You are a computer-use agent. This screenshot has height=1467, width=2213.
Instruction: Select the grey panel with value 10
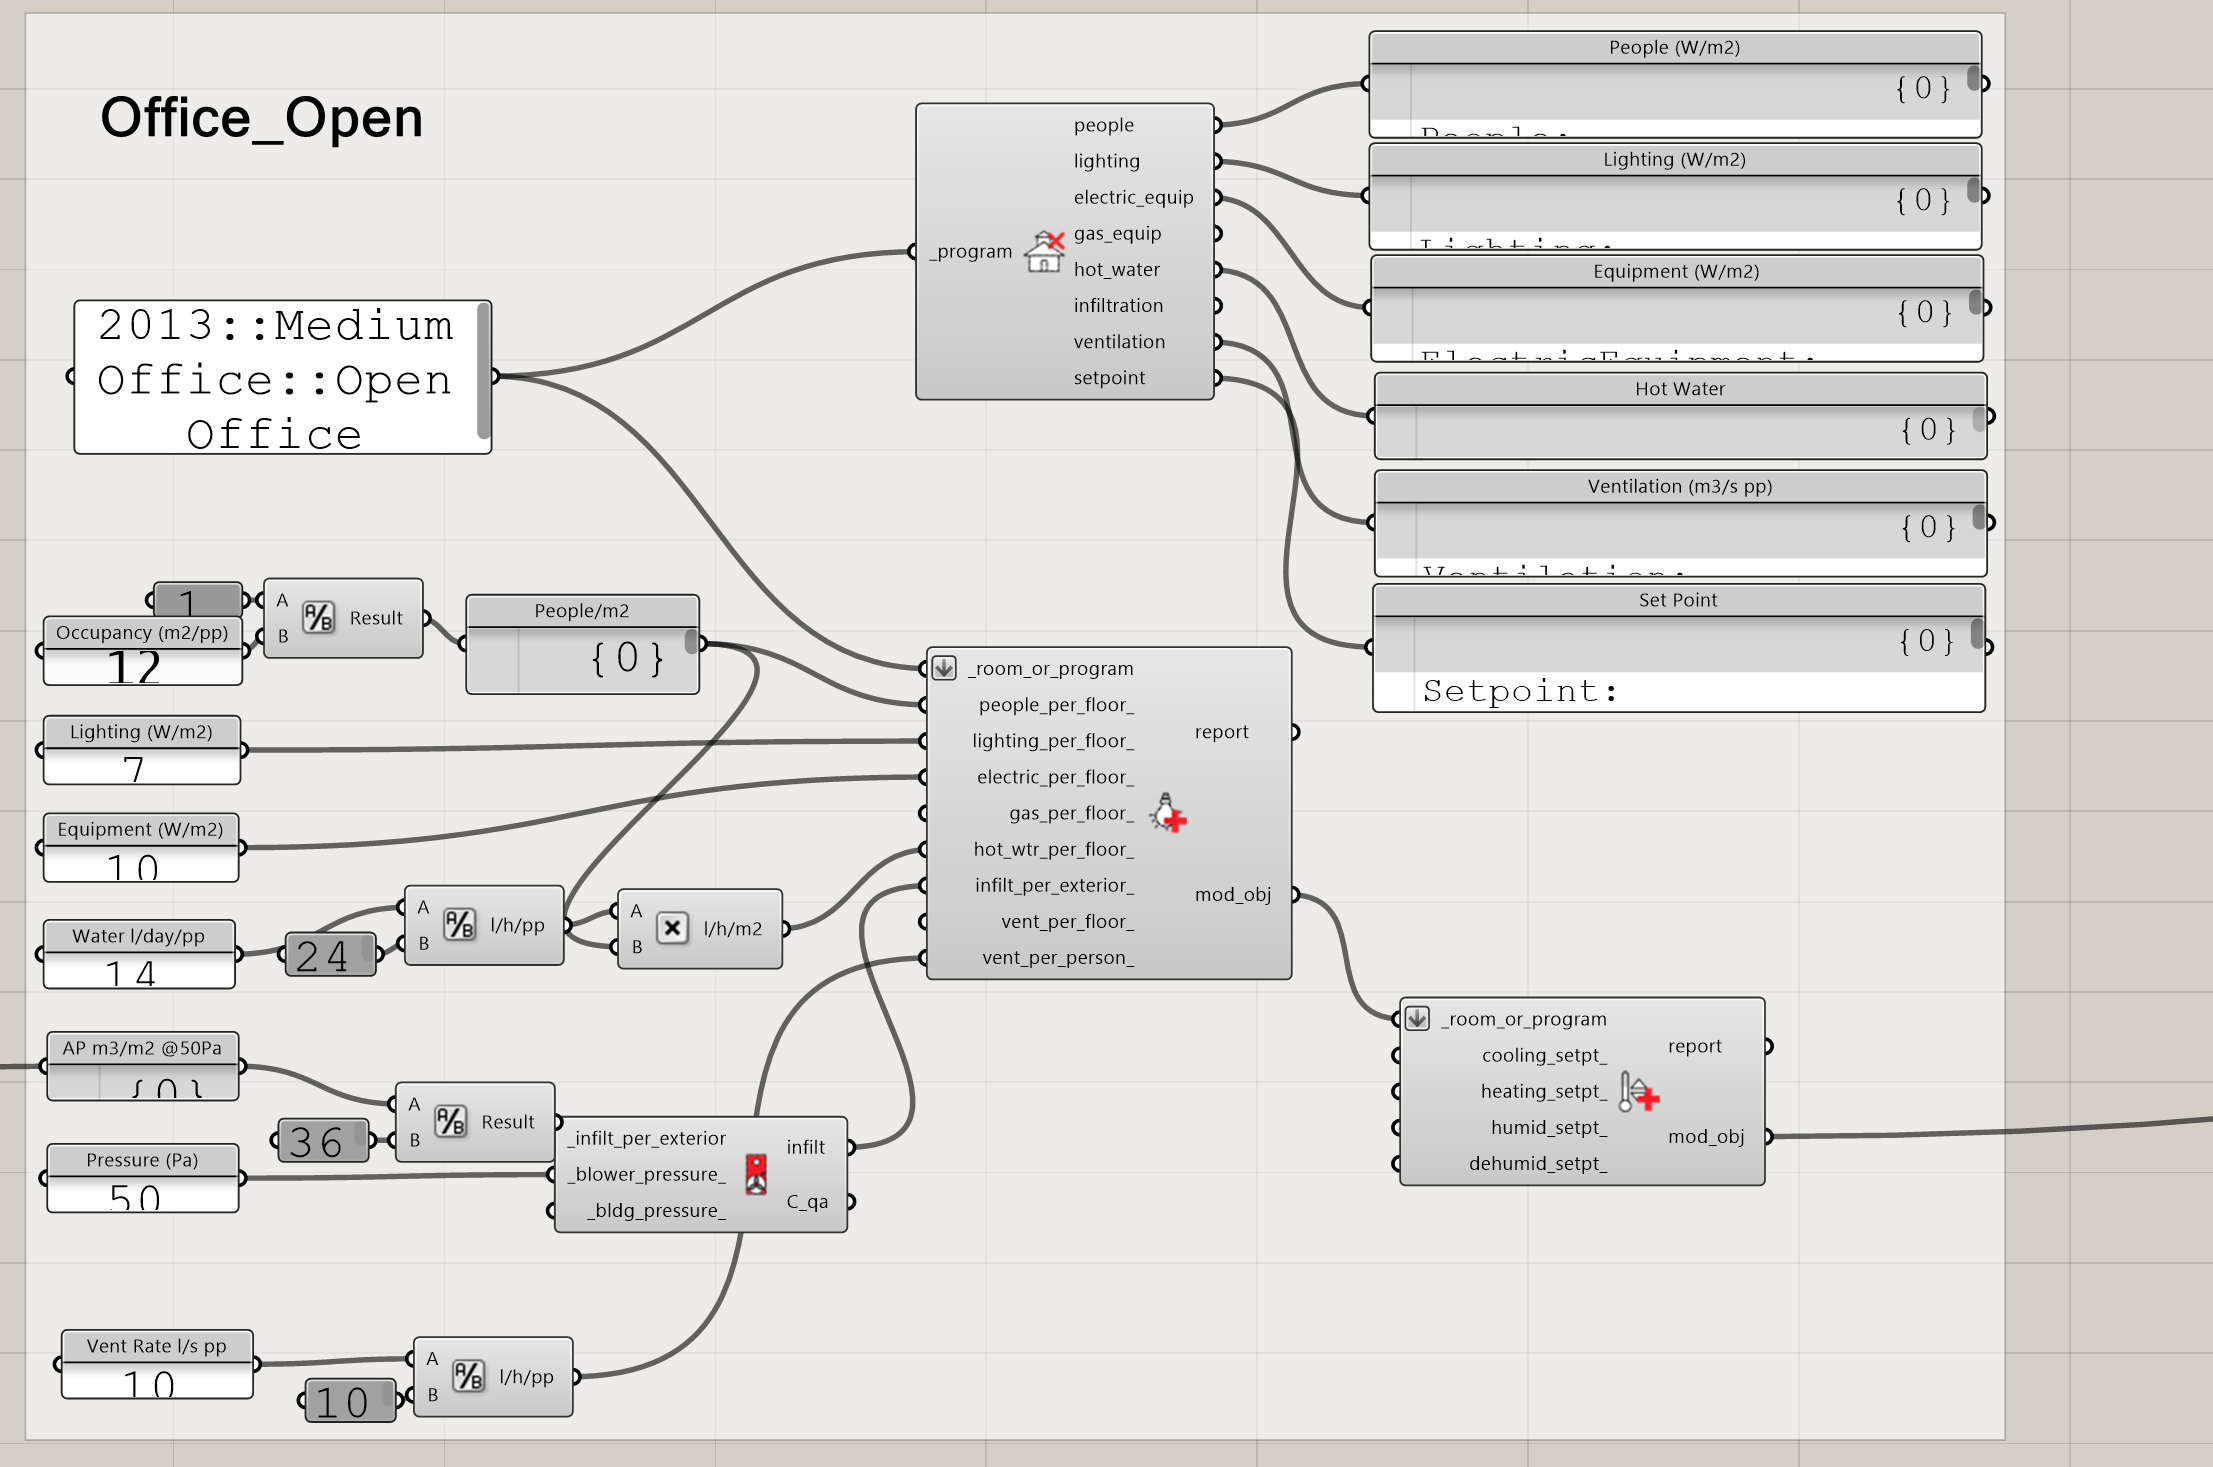click(x=350, y=1400)
